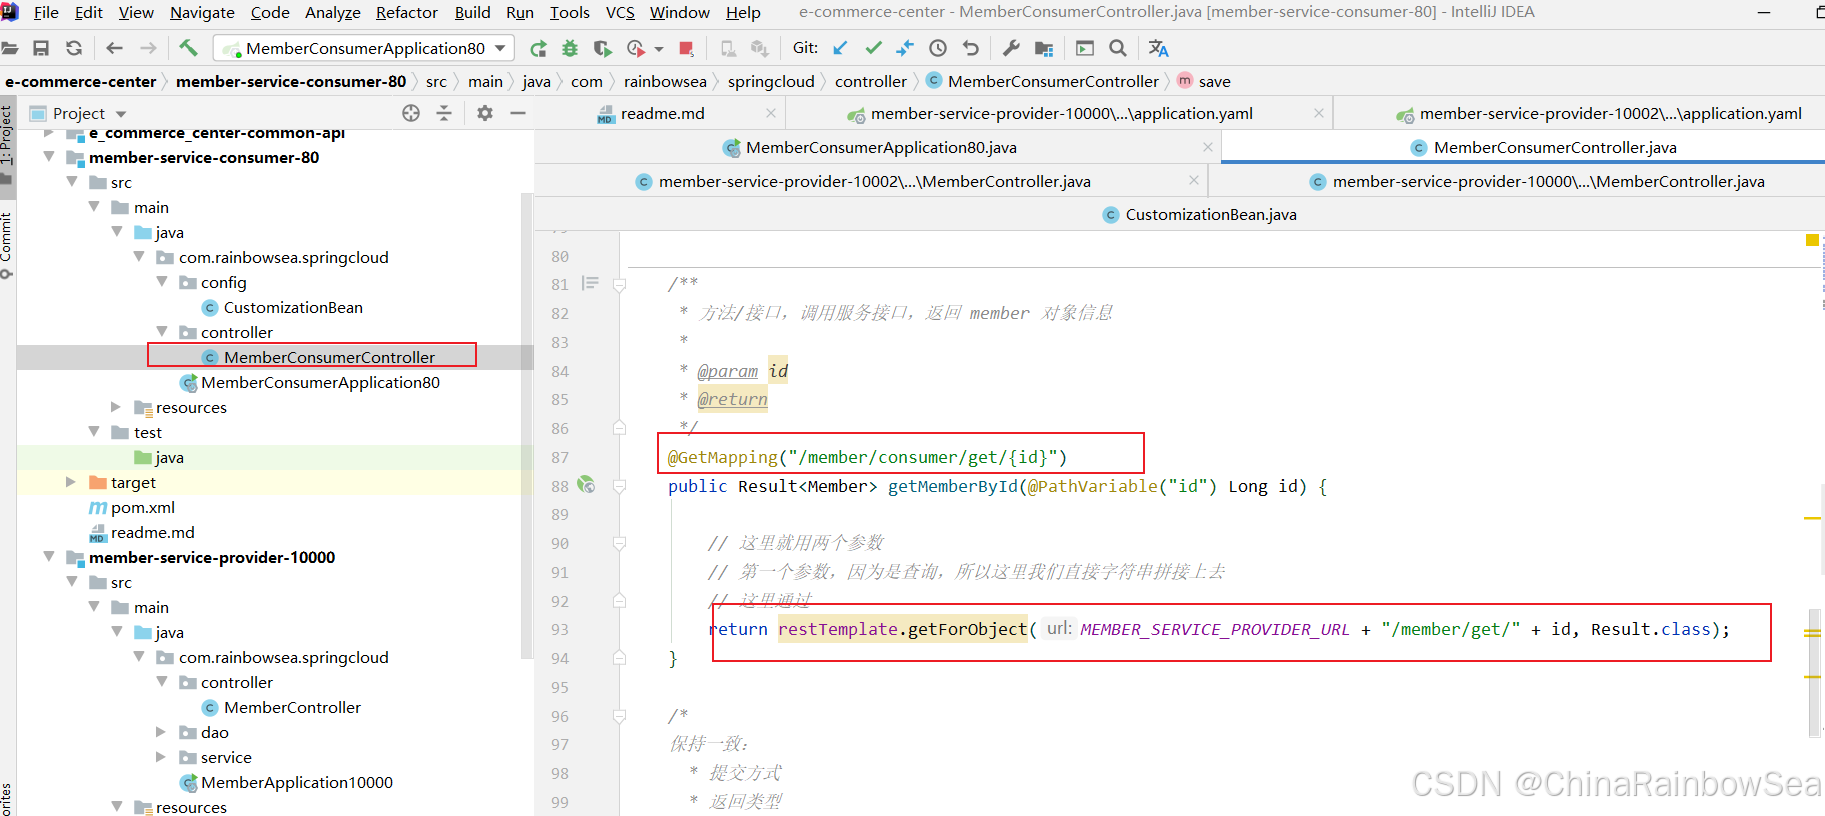The image size is (1825, 816).
Task: Click the profiler run icon
Action: point(635,48)
